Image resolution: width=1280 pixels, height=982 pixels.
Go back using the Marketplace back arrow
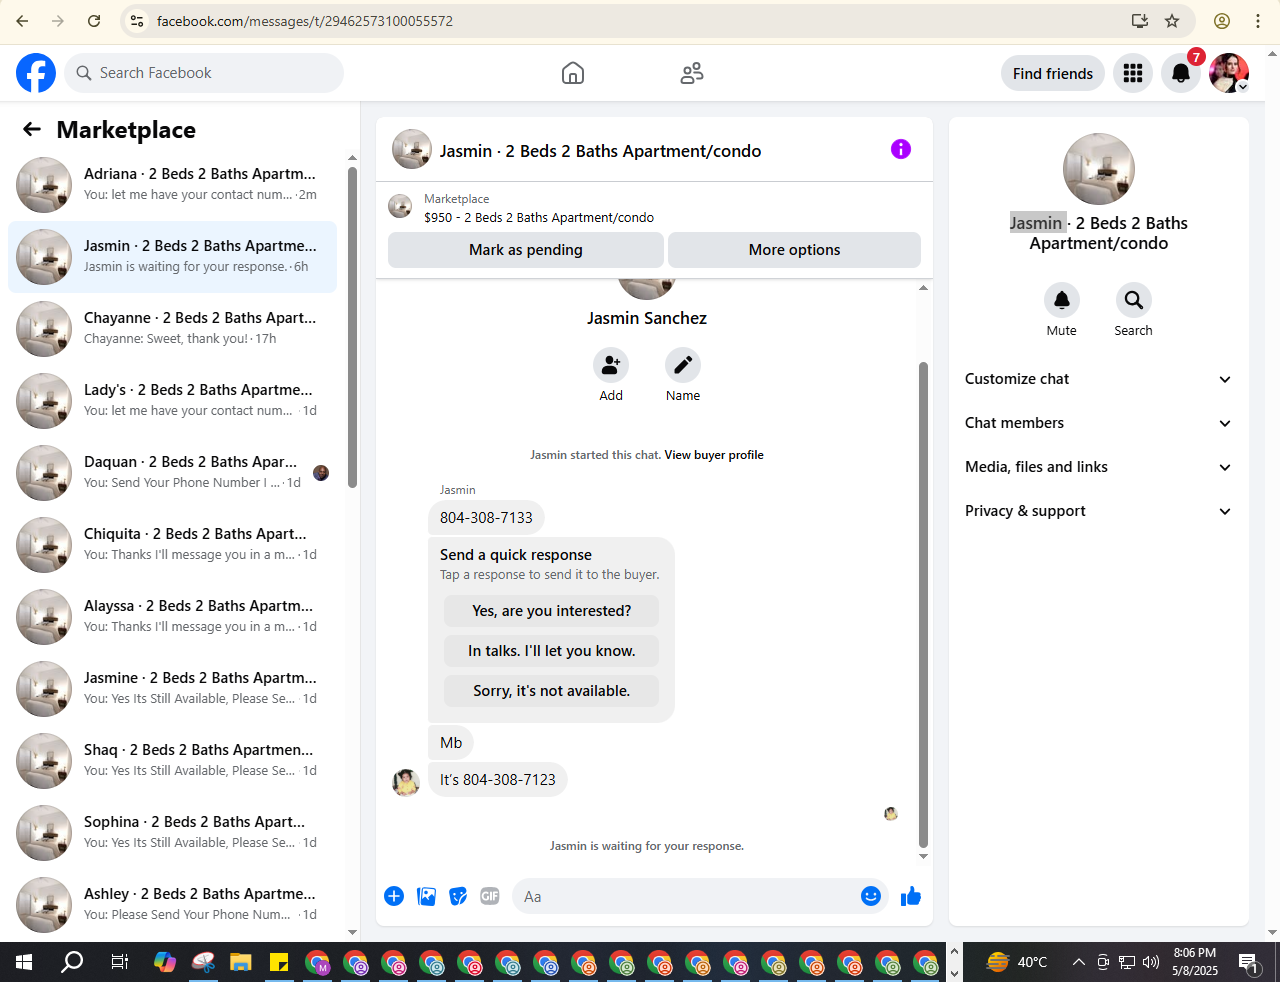(32, 129)
